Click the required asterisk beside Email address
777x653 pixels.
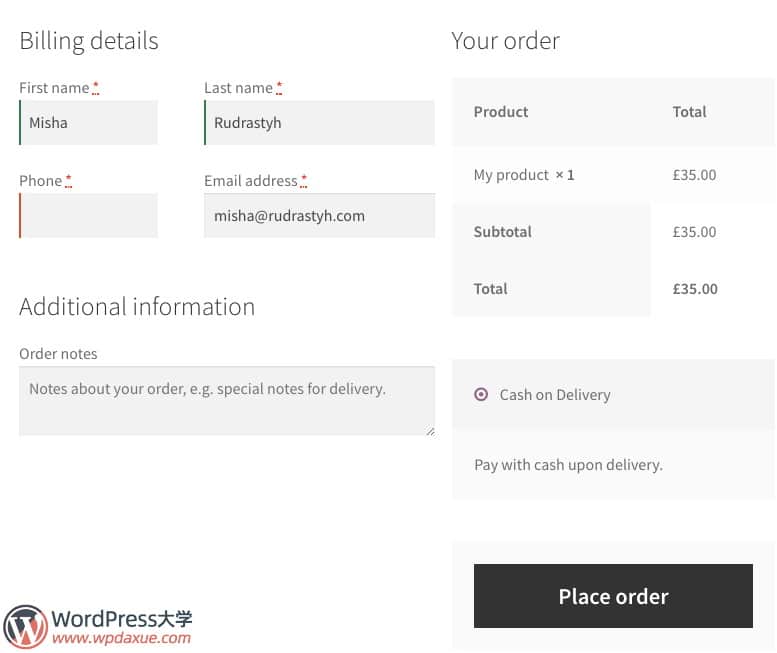tap(303, 181)
